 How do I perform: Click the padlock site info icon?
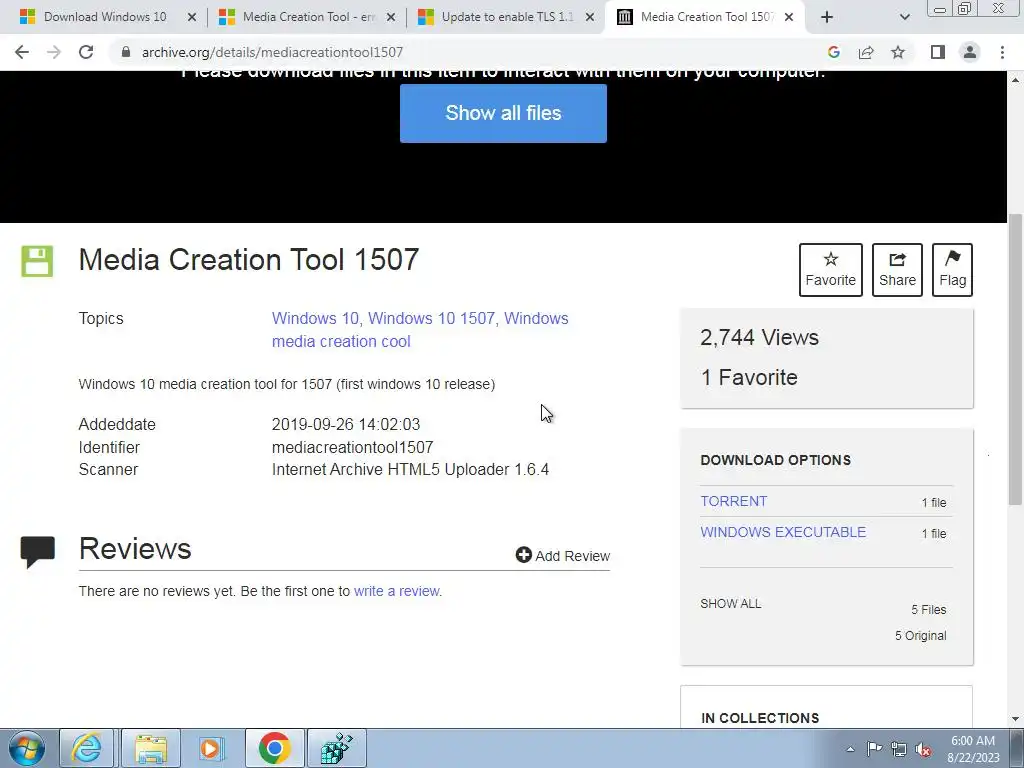126,52
